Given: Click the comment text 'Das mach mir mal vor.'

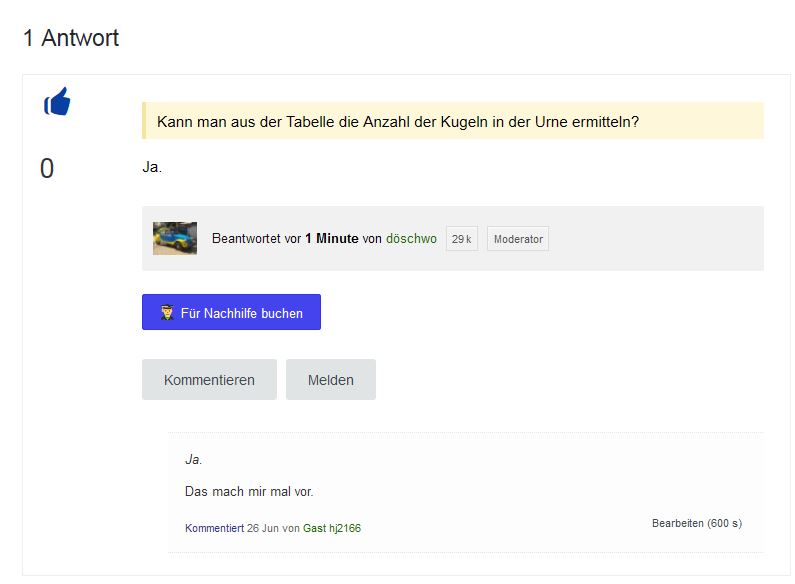Looking at the screenshot, I should [249, 491].
